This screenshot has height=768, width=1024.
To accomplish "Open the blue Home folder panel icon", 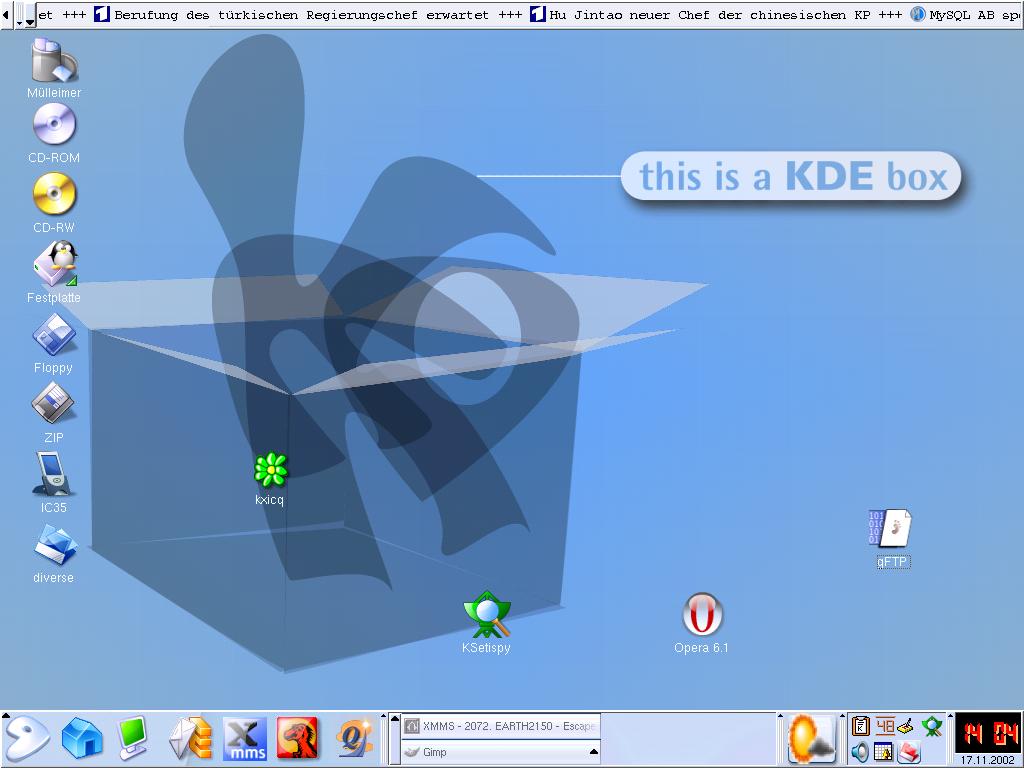I will [x=82, y=739].
